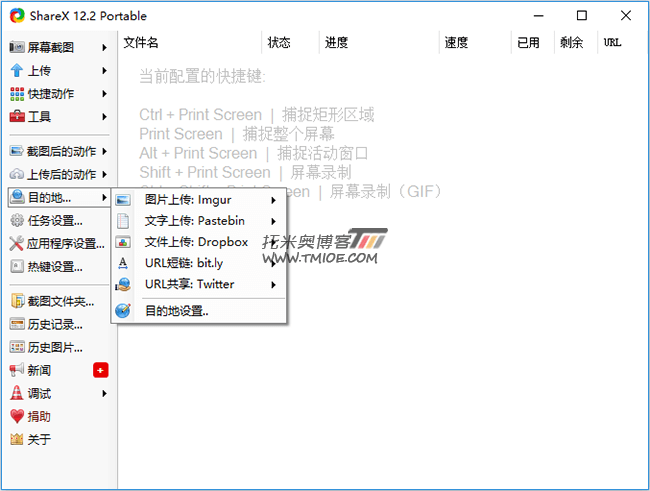
Task: Expand the Pastebin text uploader submenu arrow
Action: (274, 221)
